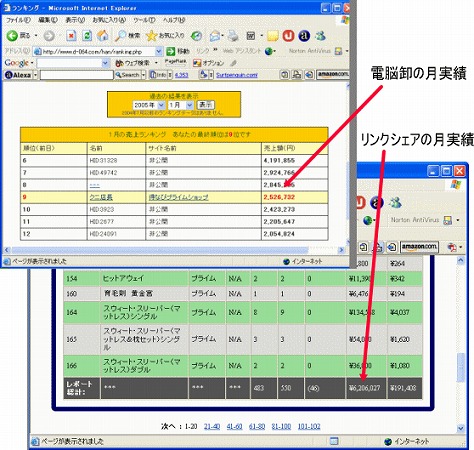Image resolution: width=474 pixels, height=450 pixels.
Task: Click the Print icon in toolbar
Action: click(233, 36)
